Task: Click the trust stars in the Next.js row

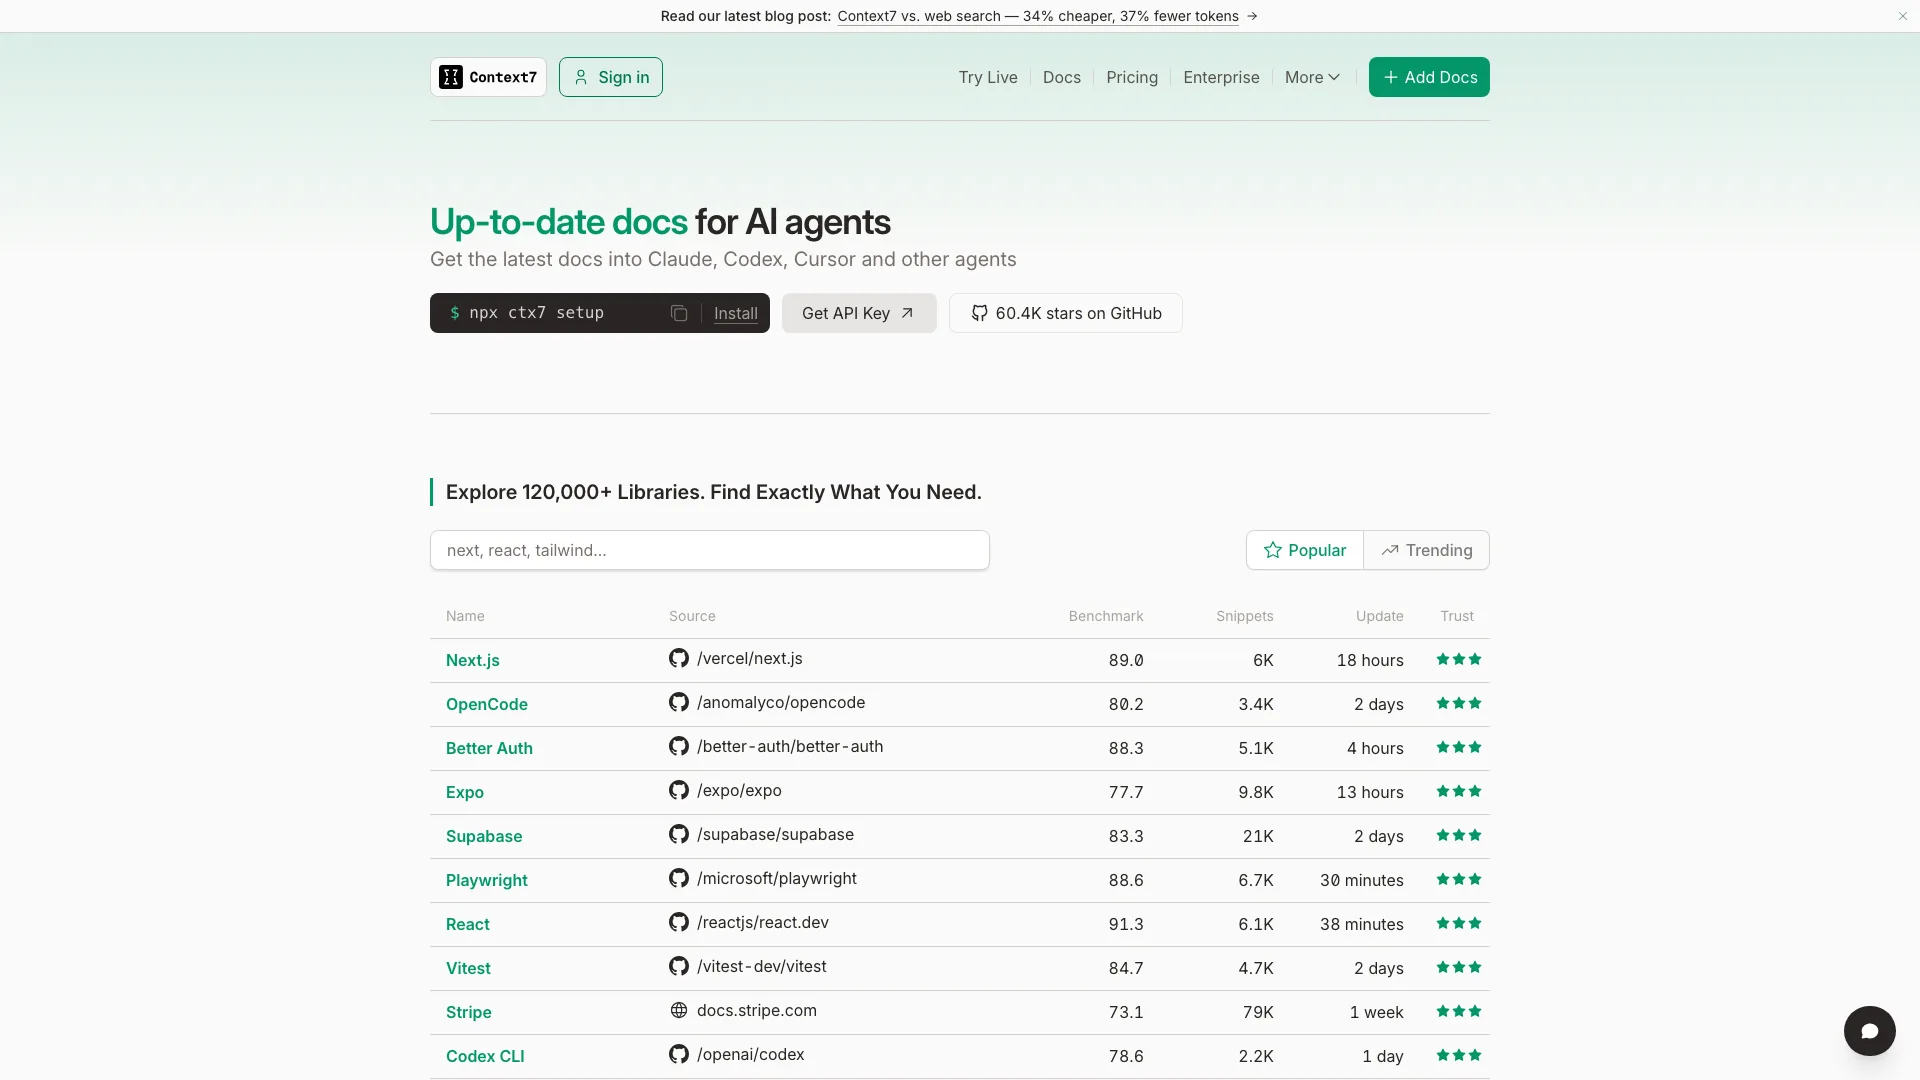Action: 1459,659
